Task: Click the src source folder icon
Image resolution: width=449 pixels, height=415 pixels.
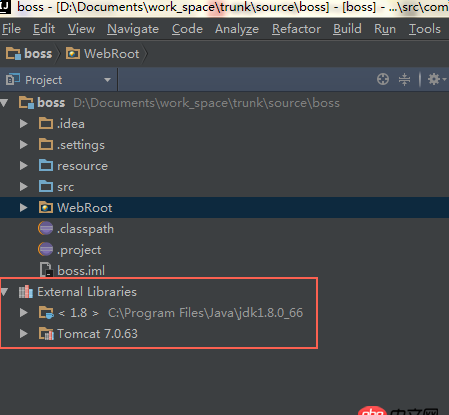Action: click(46, 187)
